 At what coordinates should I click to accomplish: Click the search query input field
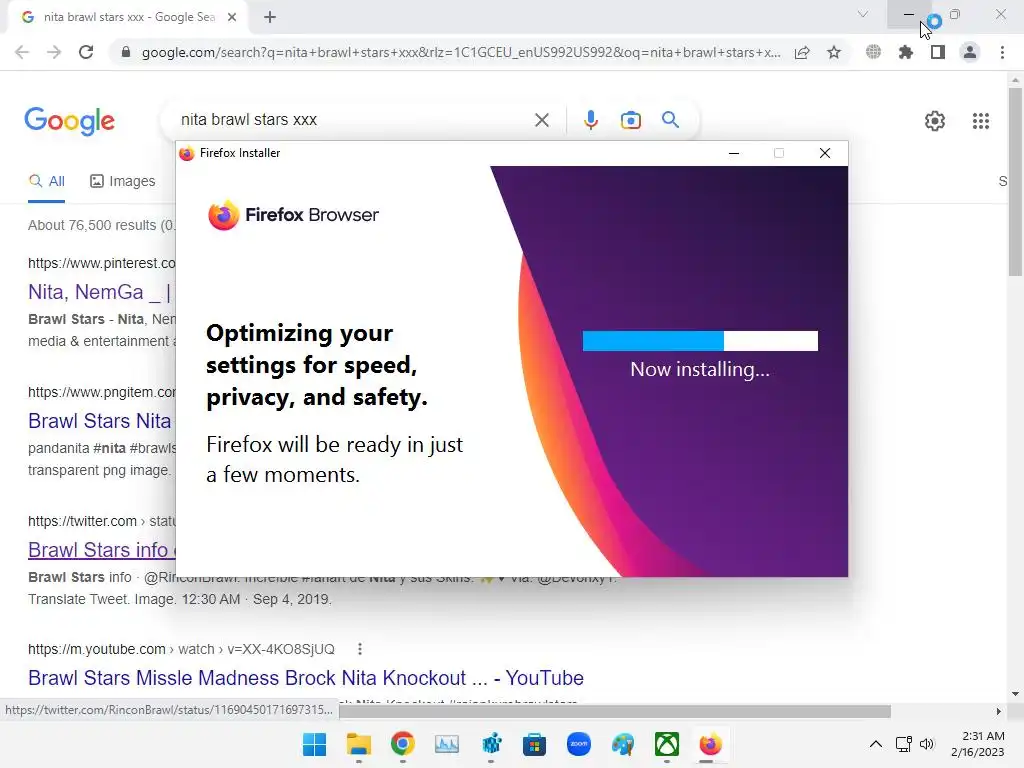click(x=353, y=120)
